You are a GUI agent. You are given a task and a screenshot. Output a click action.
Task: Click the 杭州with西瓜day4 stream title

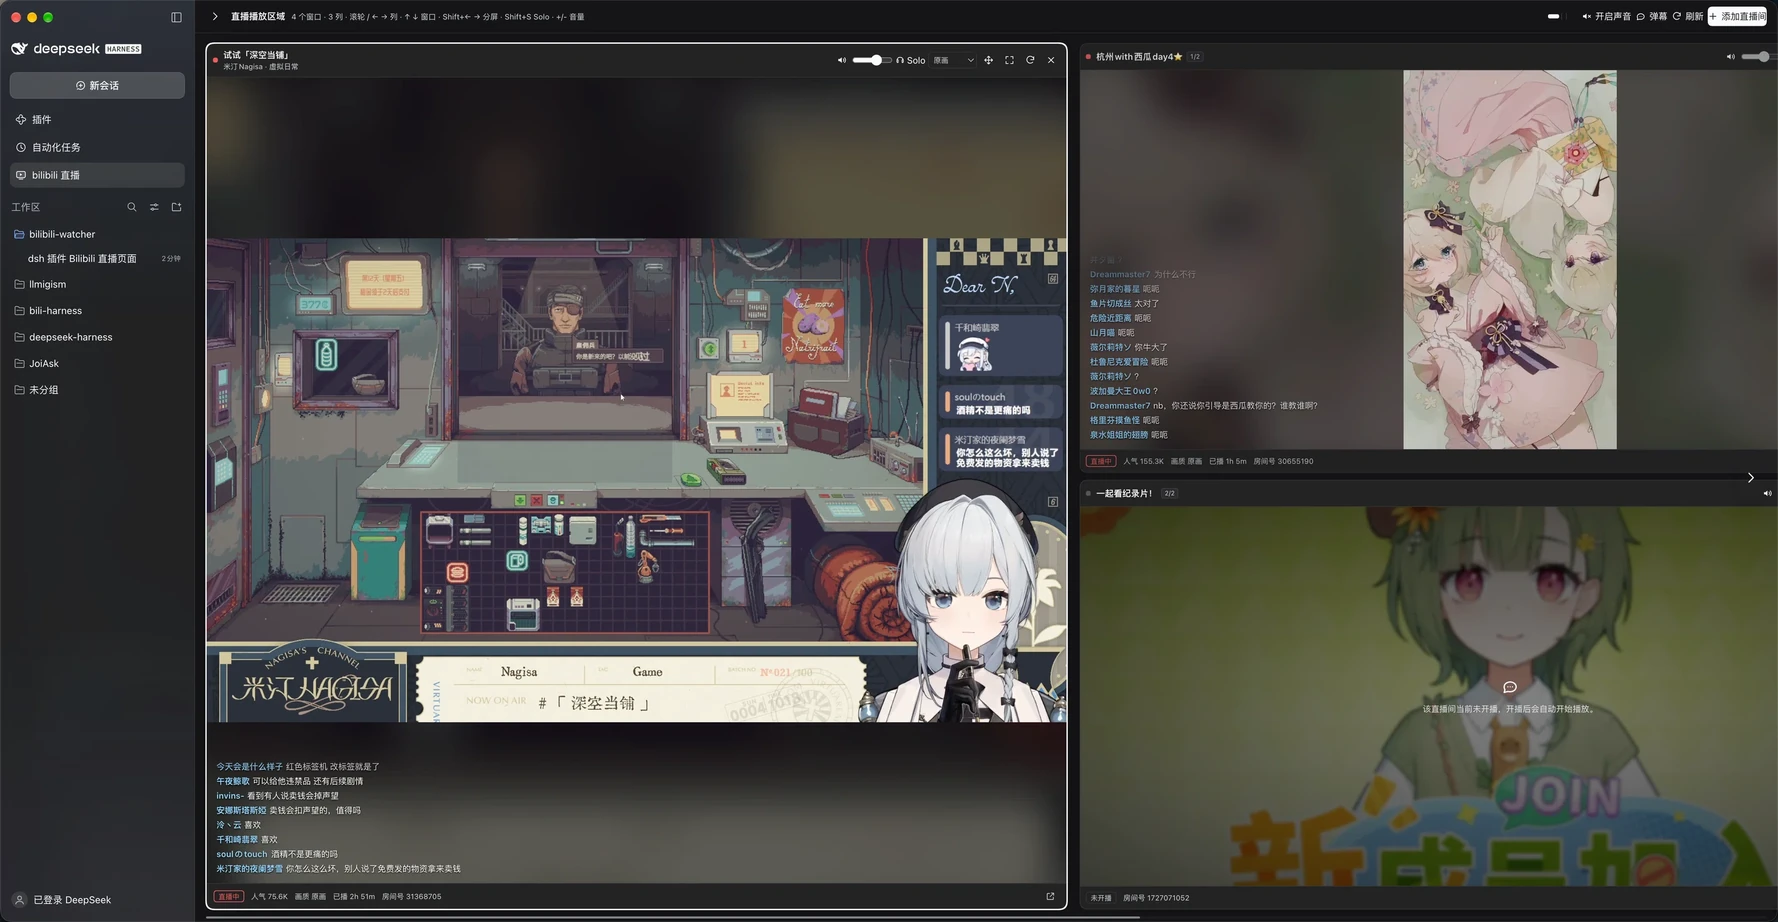coord(1139,57)
